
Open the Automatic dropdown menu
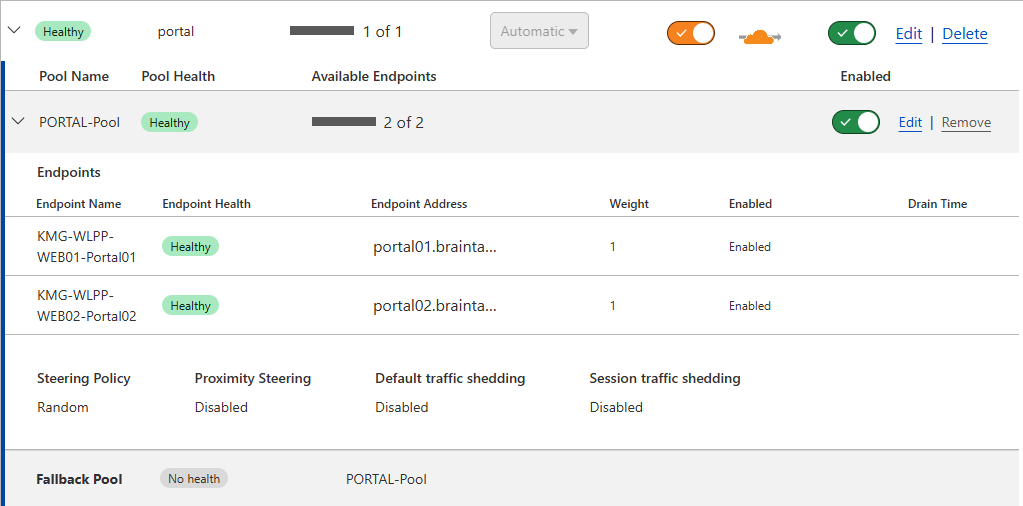click(539, 31)
